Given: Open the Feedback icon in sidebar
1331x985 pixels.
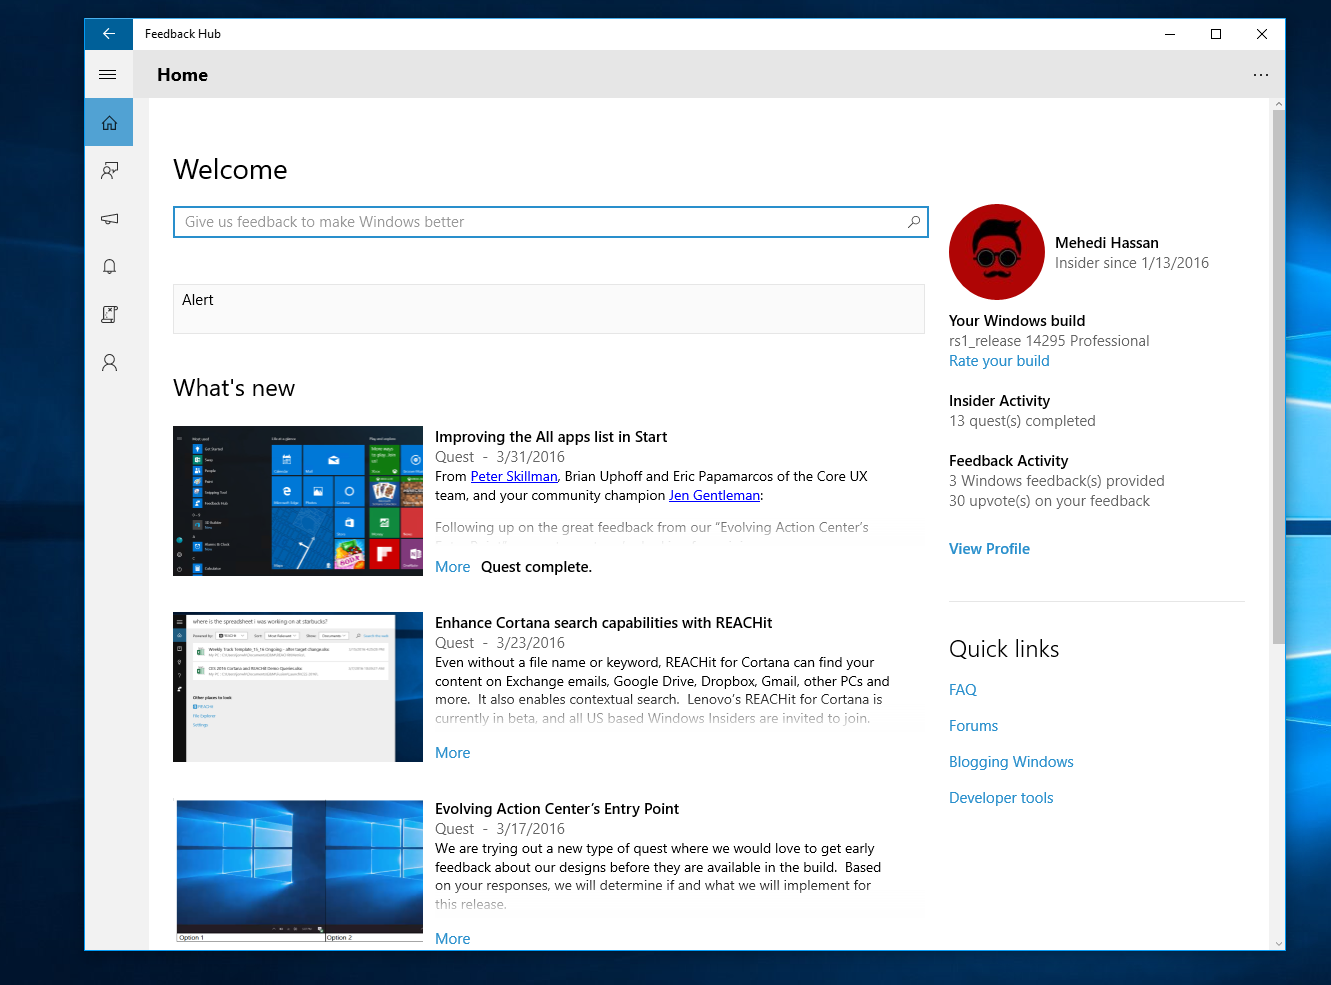Looking at the screenshot, I should 109,171.
